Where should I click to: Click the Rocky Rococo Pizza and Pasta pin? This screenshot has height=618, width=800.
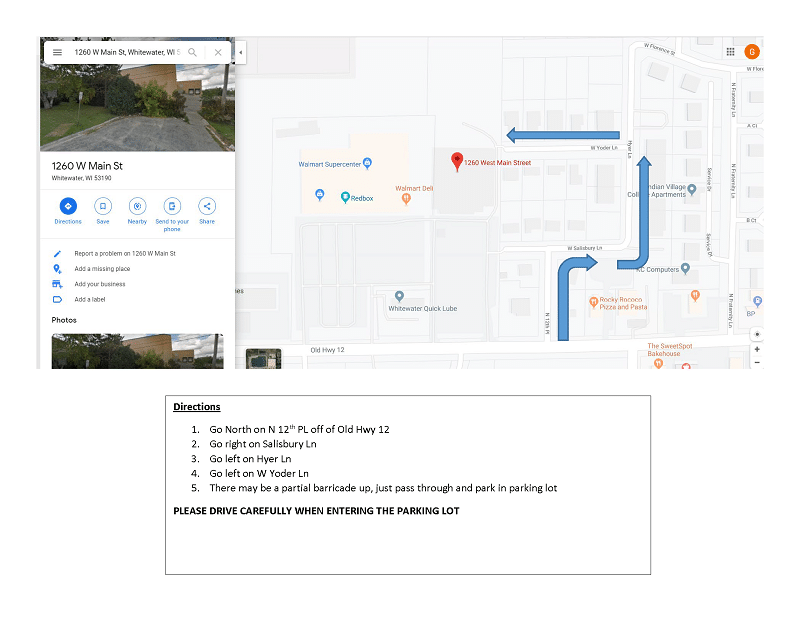tap(593, 302)
